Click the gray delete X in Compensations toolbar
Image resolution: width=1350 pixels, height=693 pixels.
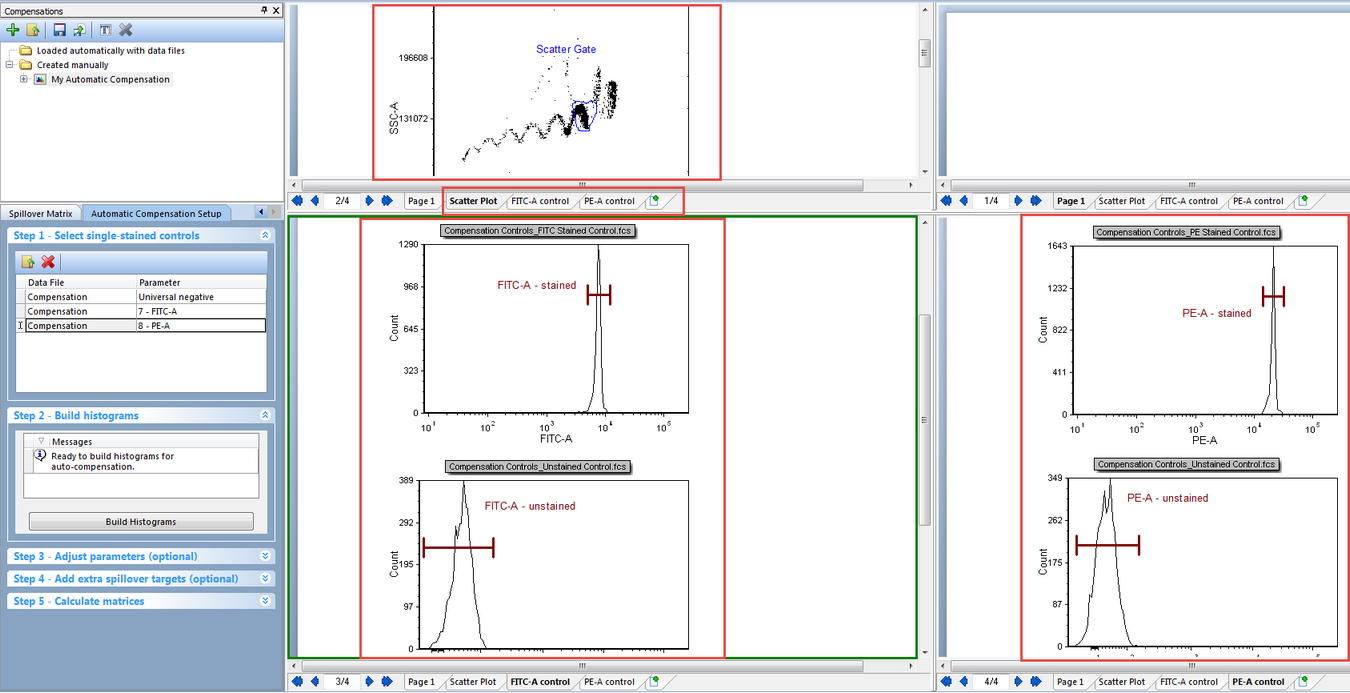pos(126,30)
